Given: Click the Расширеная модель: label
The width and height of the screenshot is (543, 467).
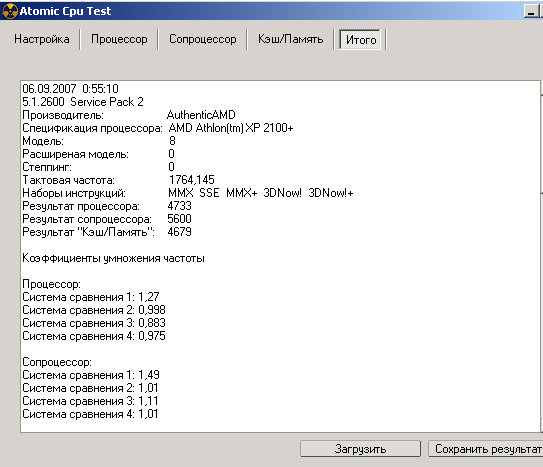Looking at the screenshot, I should [75, 154].
